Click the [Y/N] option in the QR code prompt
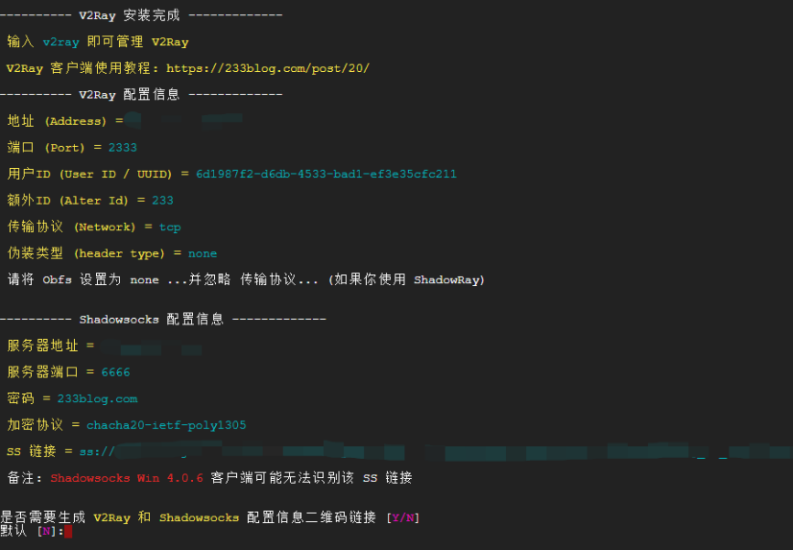The height and width of the screenshot is (550, 793). click(403, 517)
